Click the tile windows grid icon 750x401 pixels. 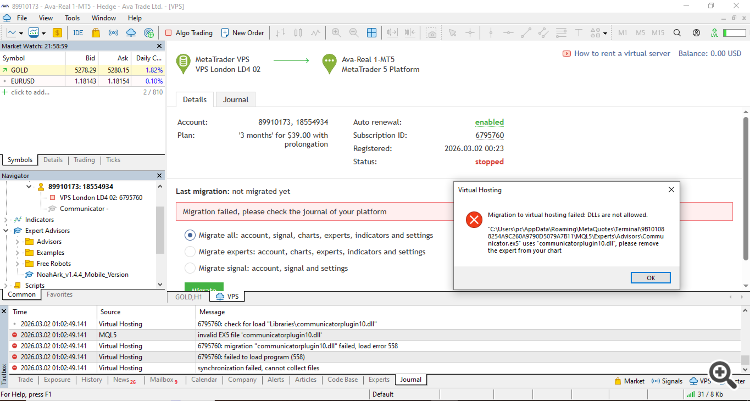372,33
